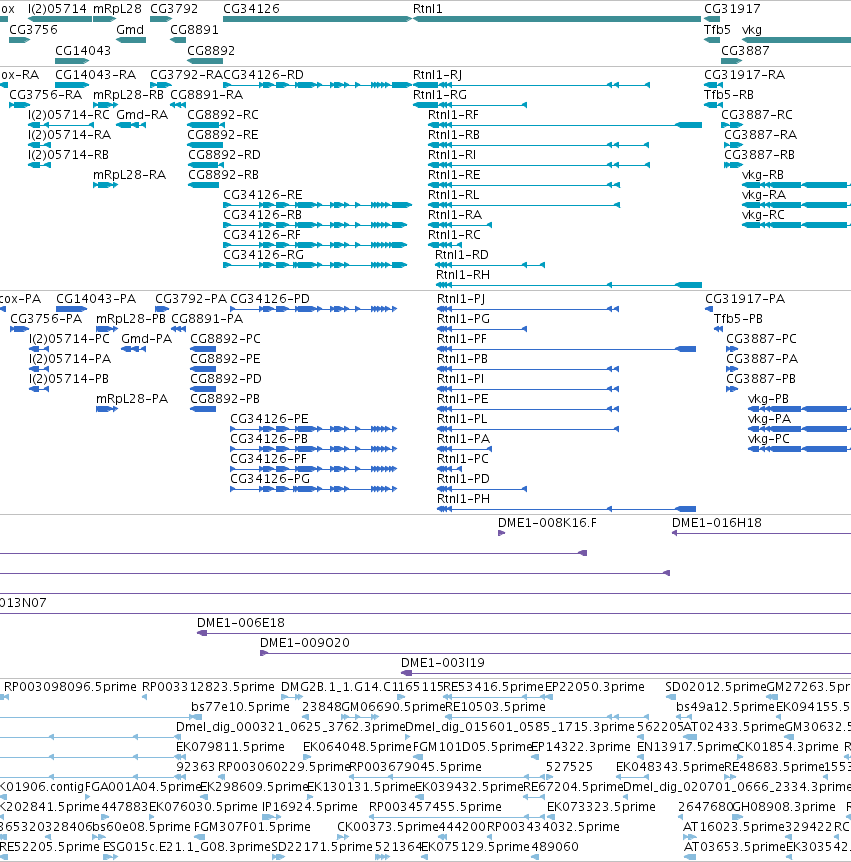This screenshot has width=851, height=862.
Task: Select transcript Rtnl1-RJ label
Action: 437,75
